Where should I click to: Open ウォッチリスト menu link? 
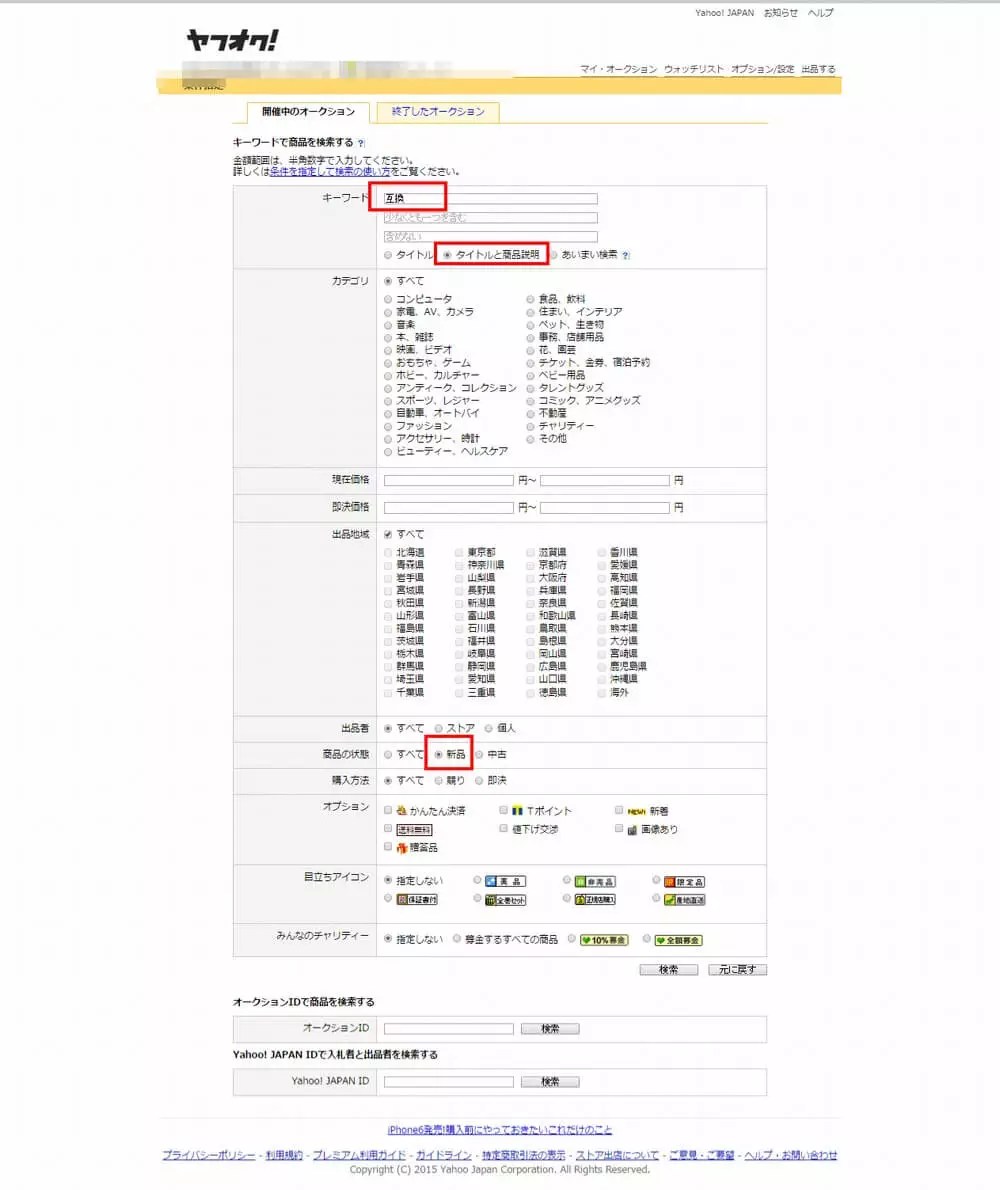693,69
